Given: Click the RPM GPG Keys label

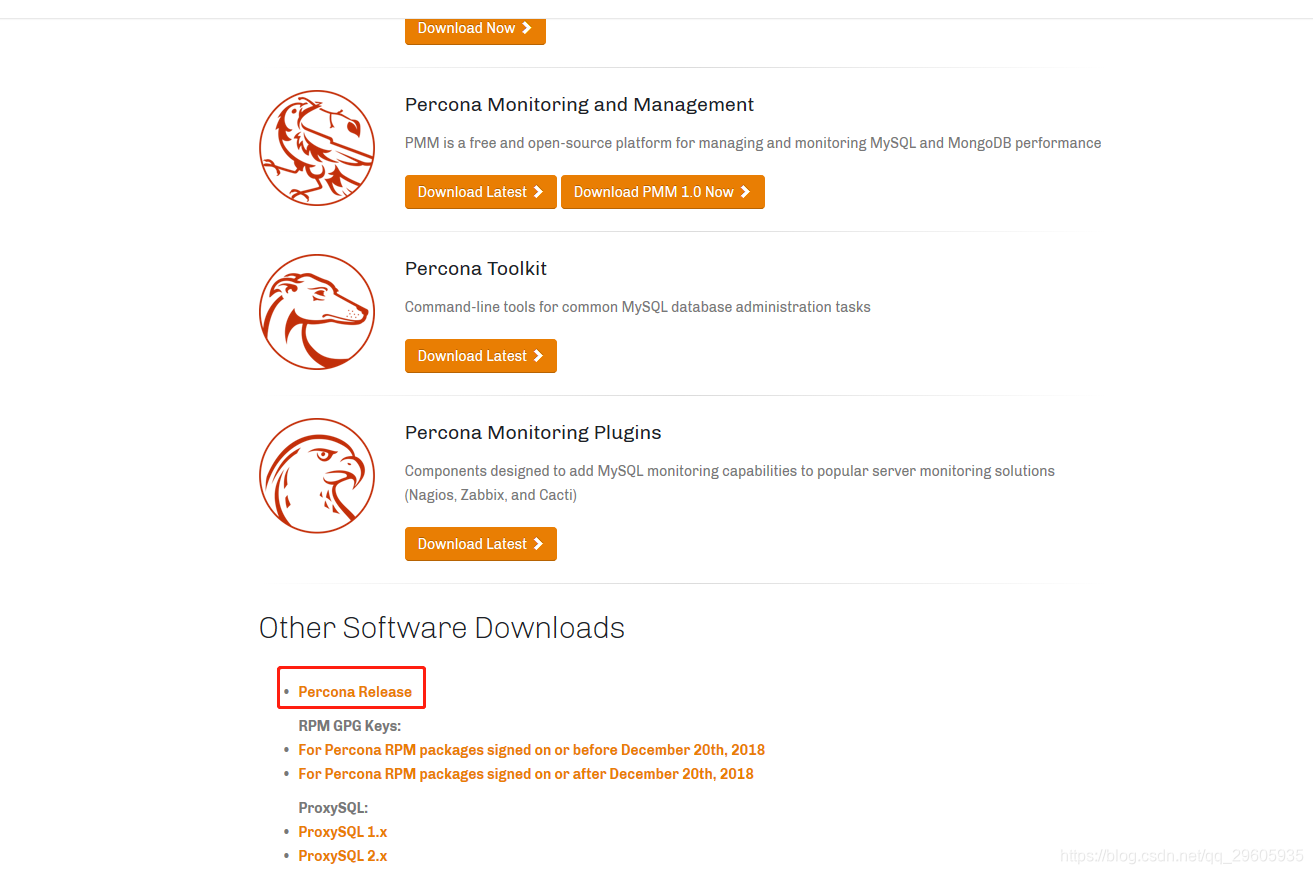Looking at the screenshot, I should 349,726.
